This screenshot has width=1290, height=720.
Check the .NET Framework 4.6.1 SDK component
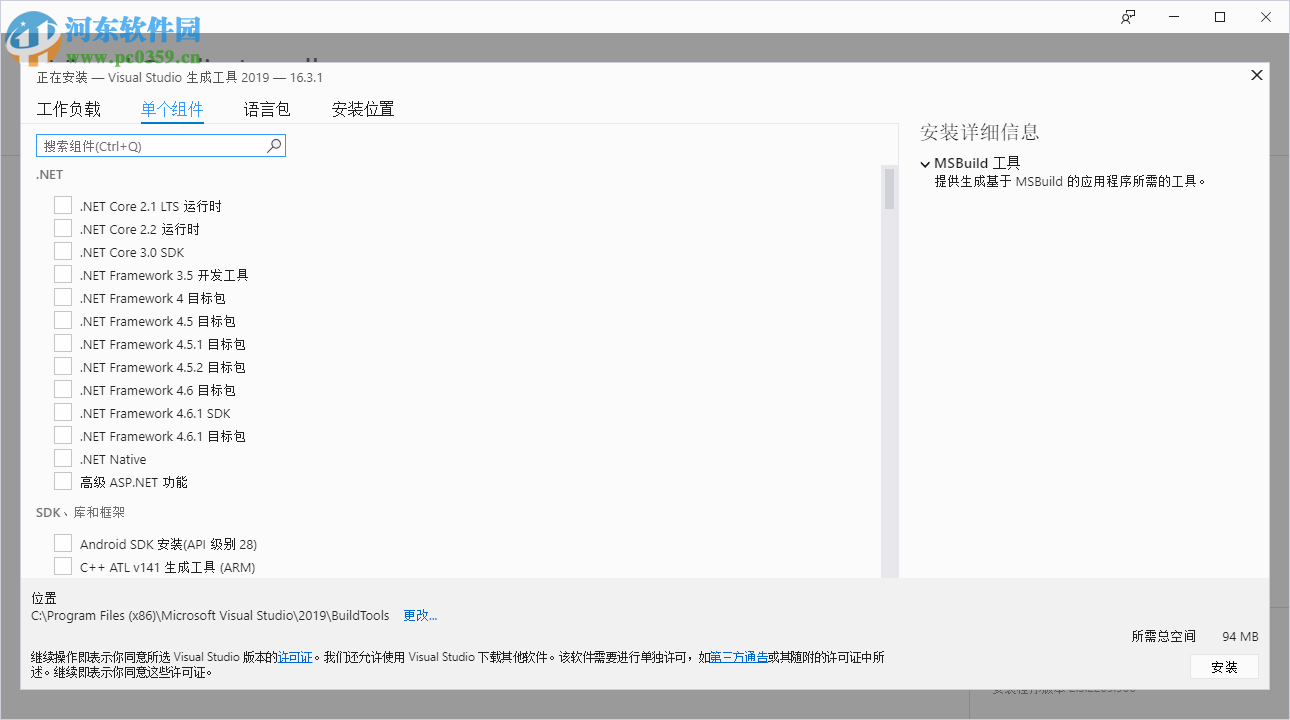pyautogui.click(x=62, y=412)
